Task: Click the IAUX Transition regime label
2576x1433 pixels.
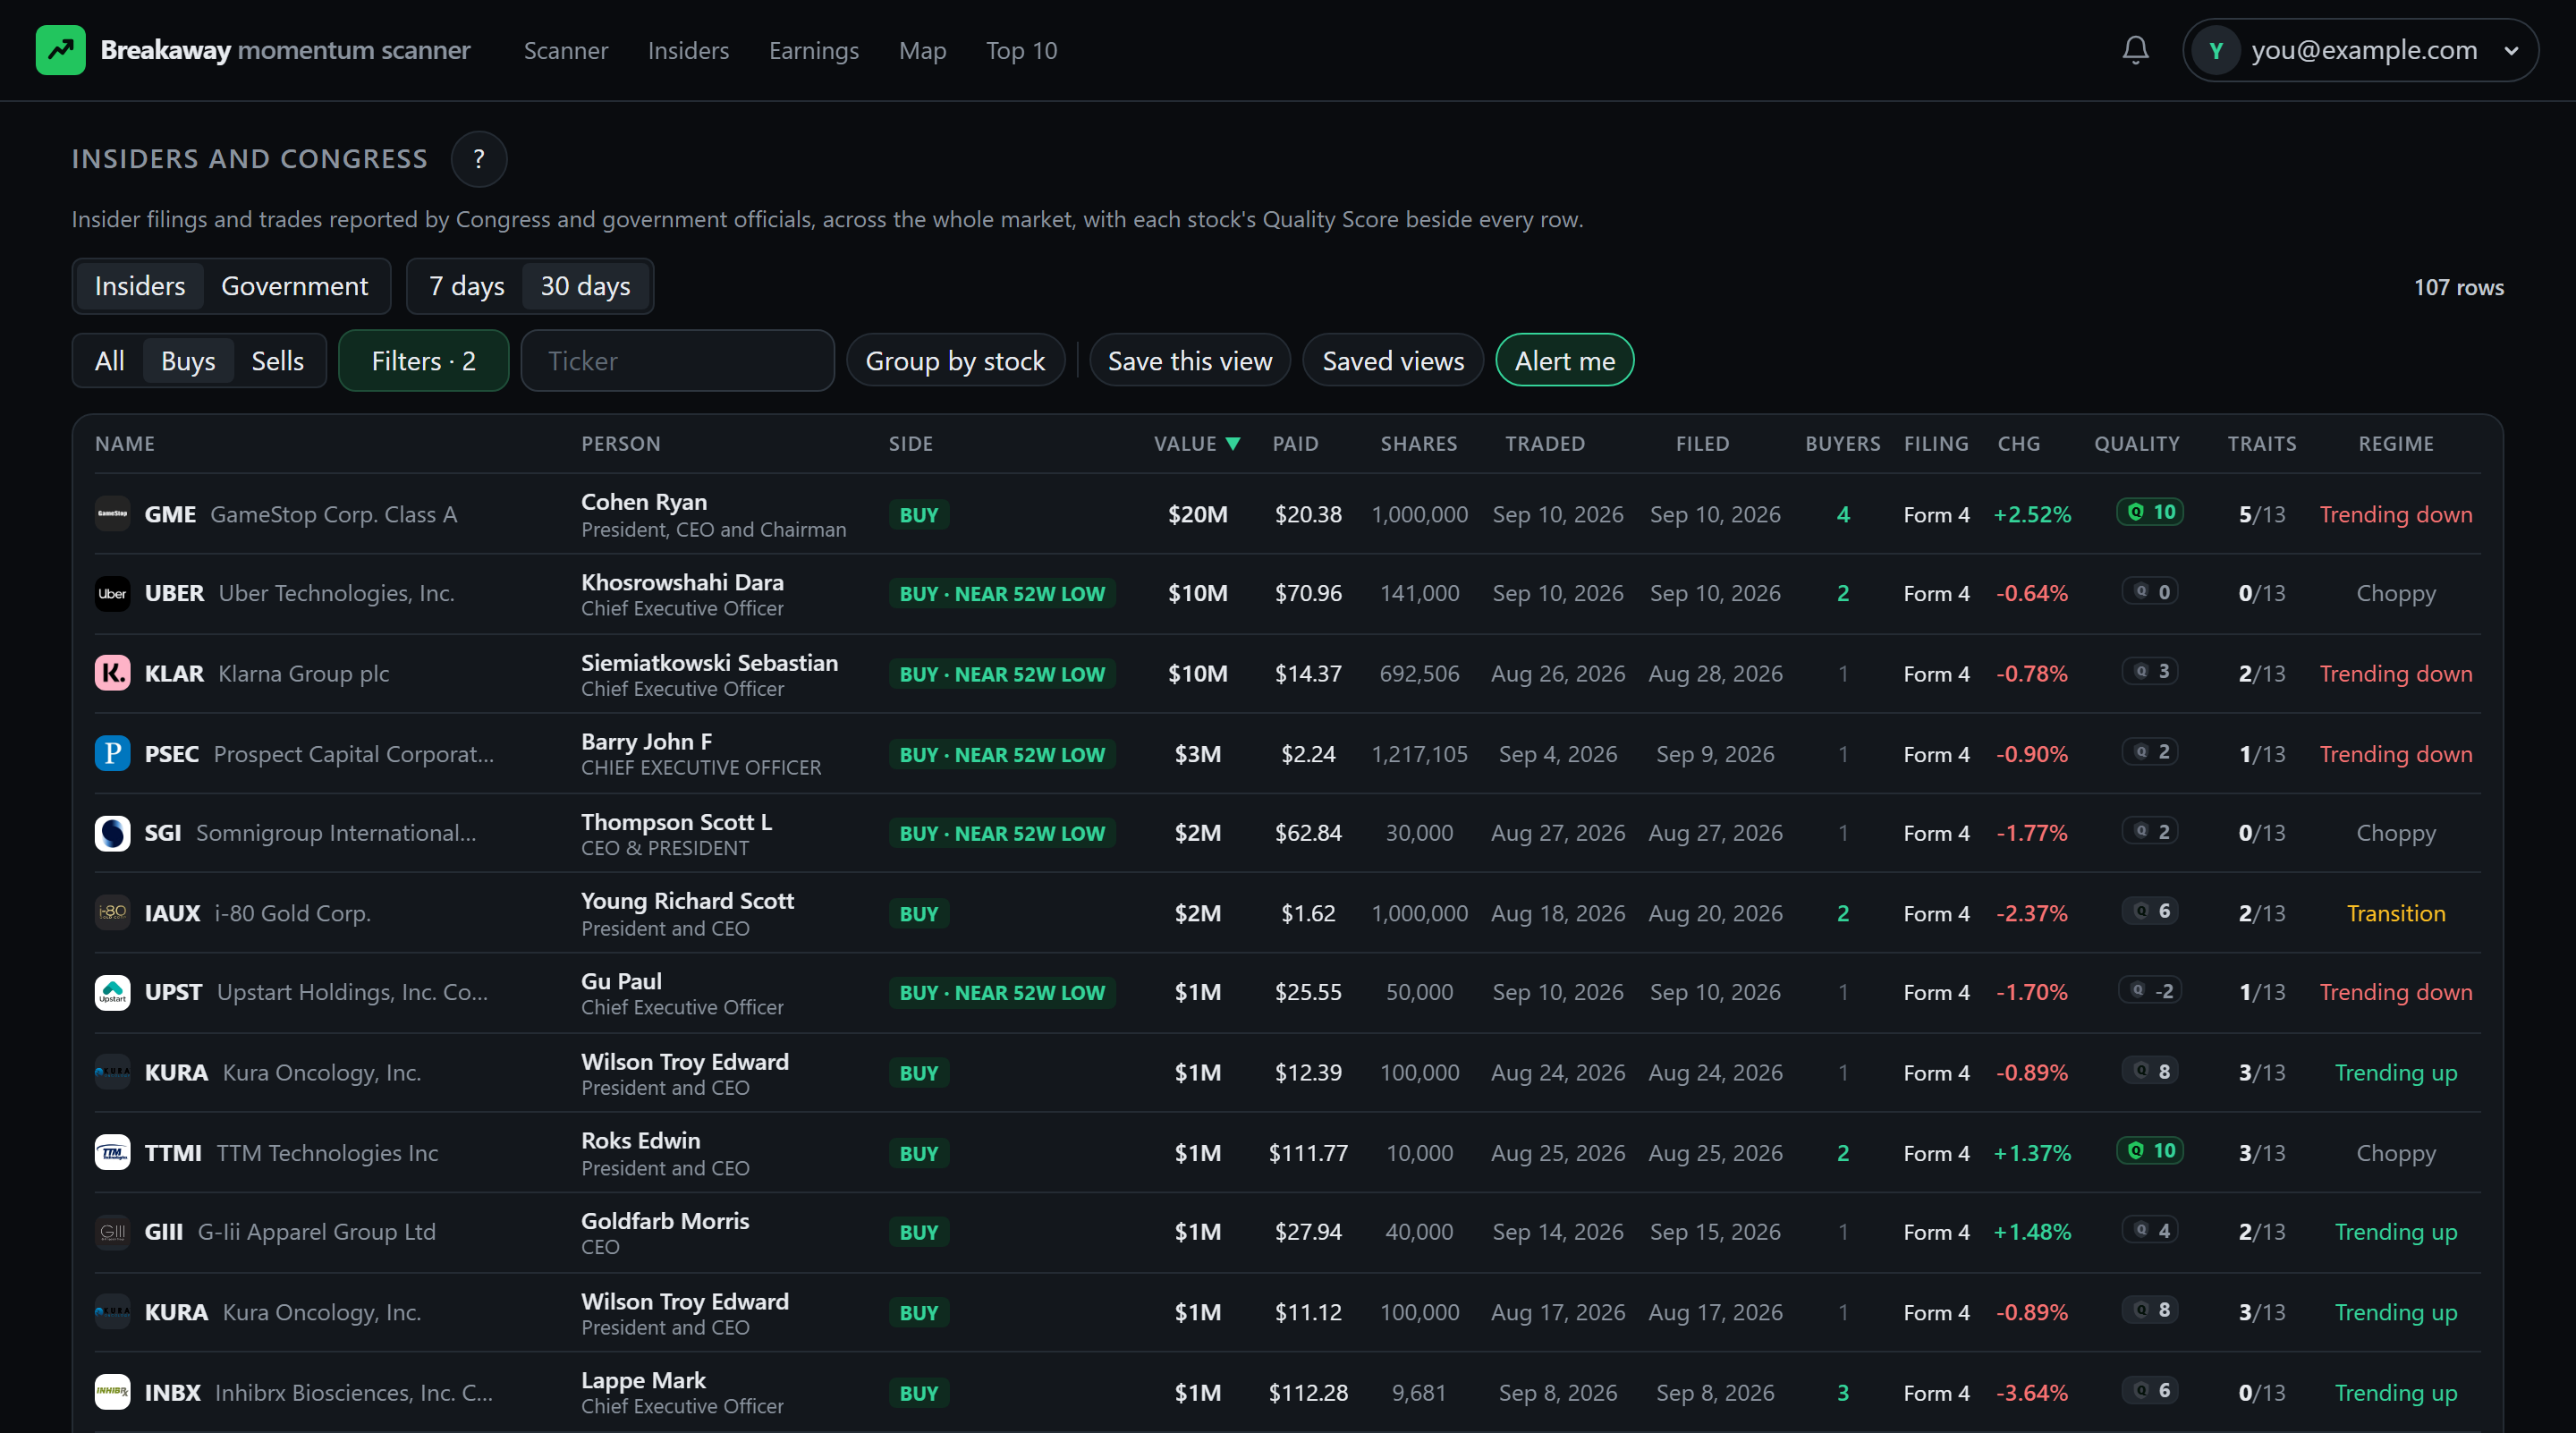Action: (2396, 913)
